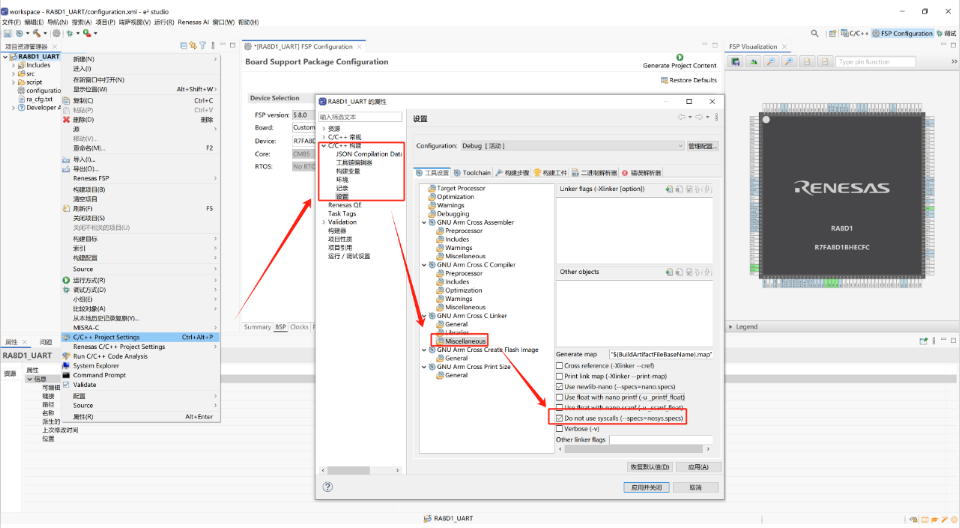Screen dimensions: 960x528
Task: Open the Configuration Debug dropdown
Action: [x=572, y=146]
